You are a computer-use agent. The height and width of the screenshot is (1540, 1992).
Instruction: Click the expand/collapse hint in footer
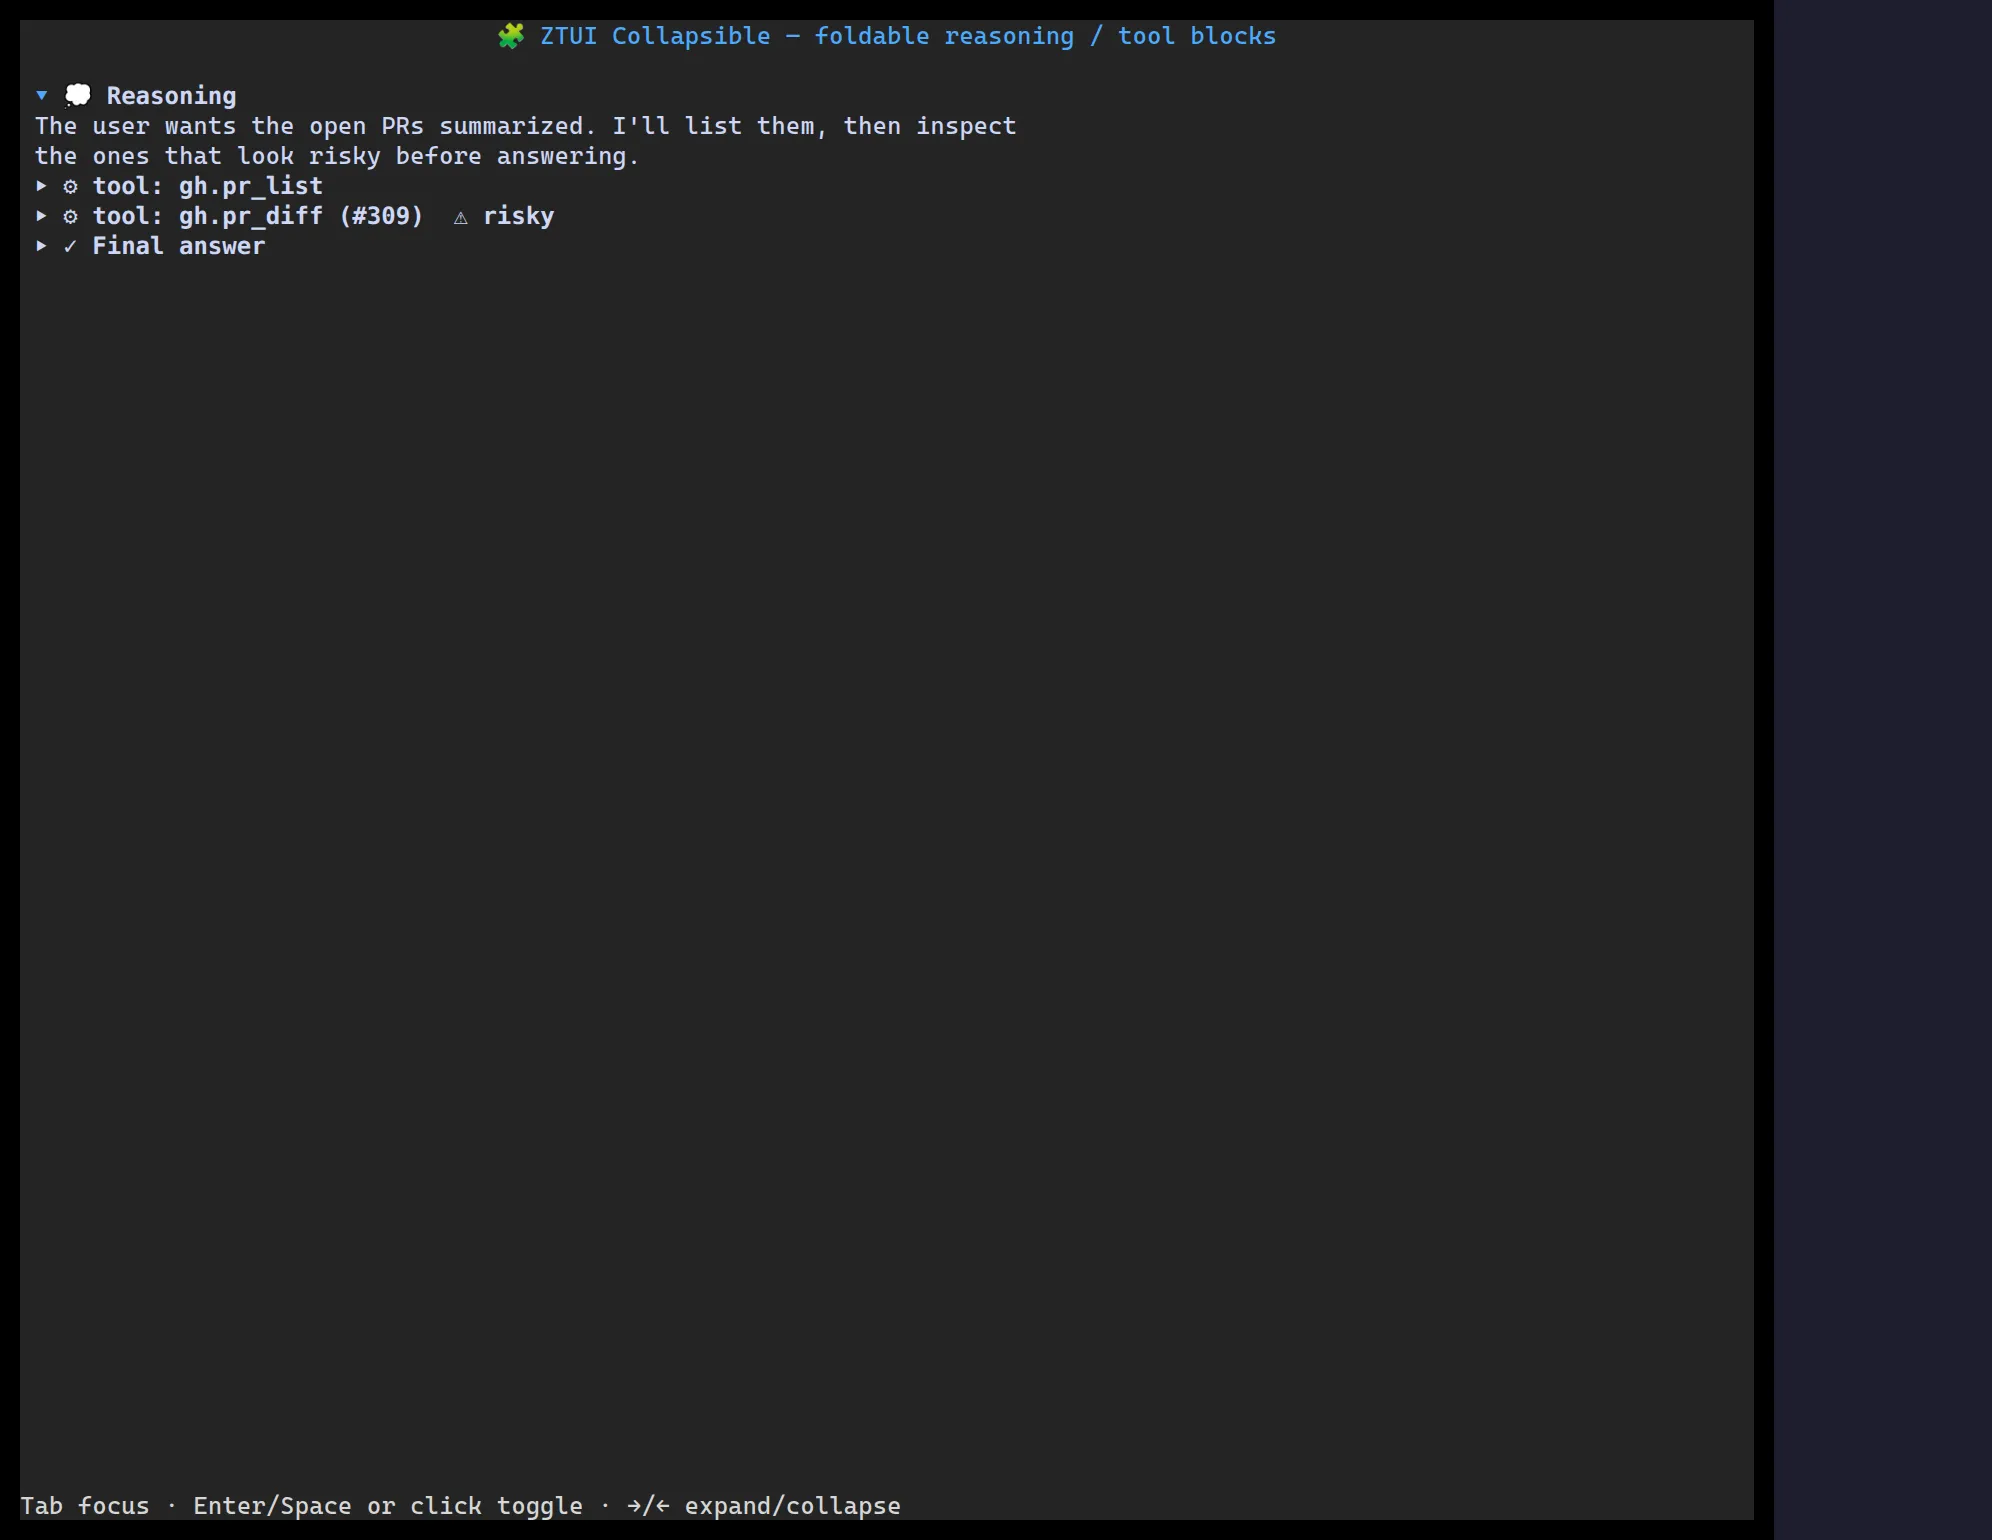tap(793, 1506)
